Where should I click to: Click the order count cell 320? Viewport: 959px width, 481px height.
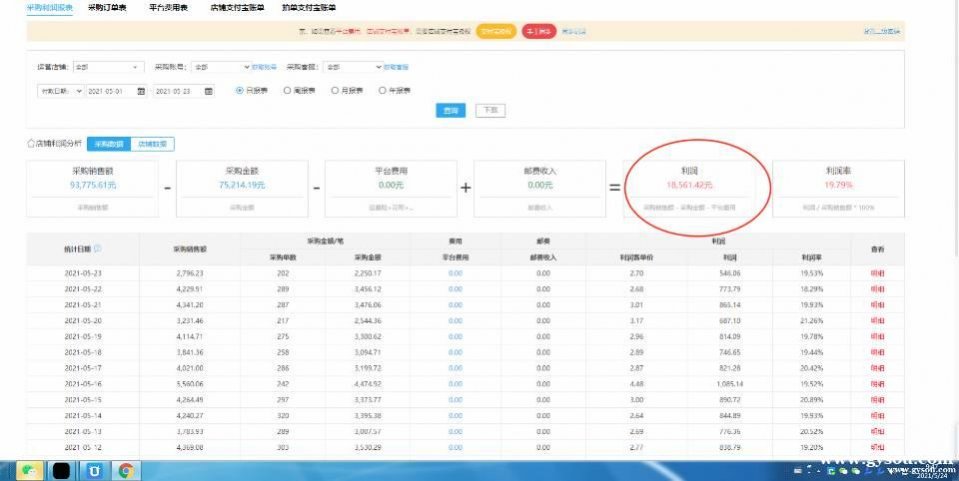pos(283,416)
